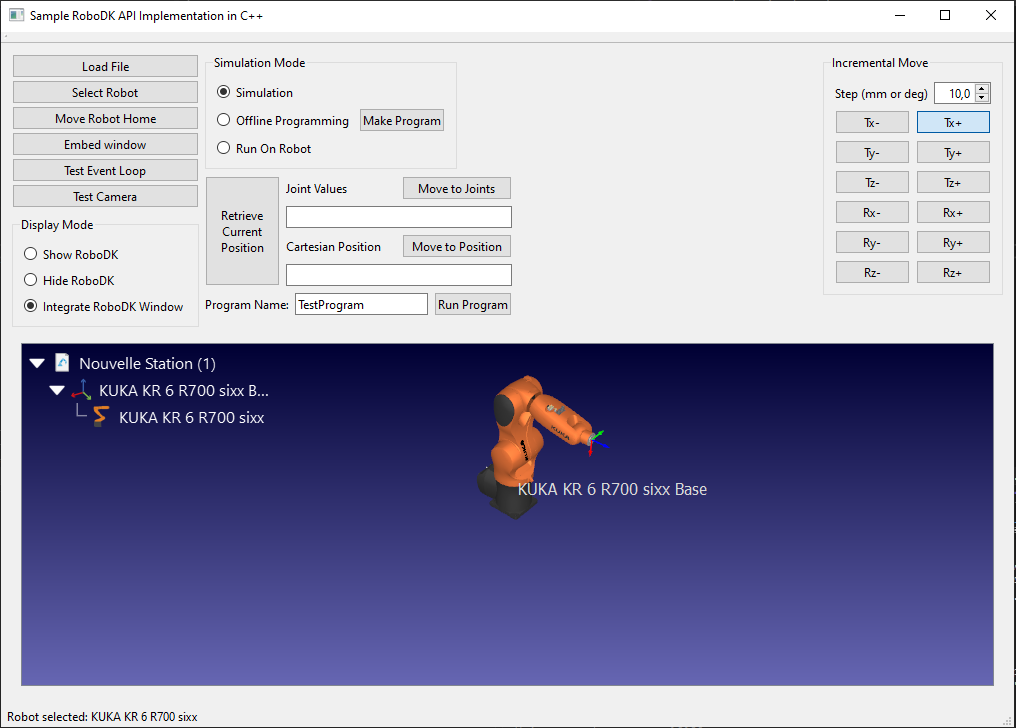Viewport: 1016px width, 728px height.
Task: Enable Run On Robot mode
Action: 224,149
